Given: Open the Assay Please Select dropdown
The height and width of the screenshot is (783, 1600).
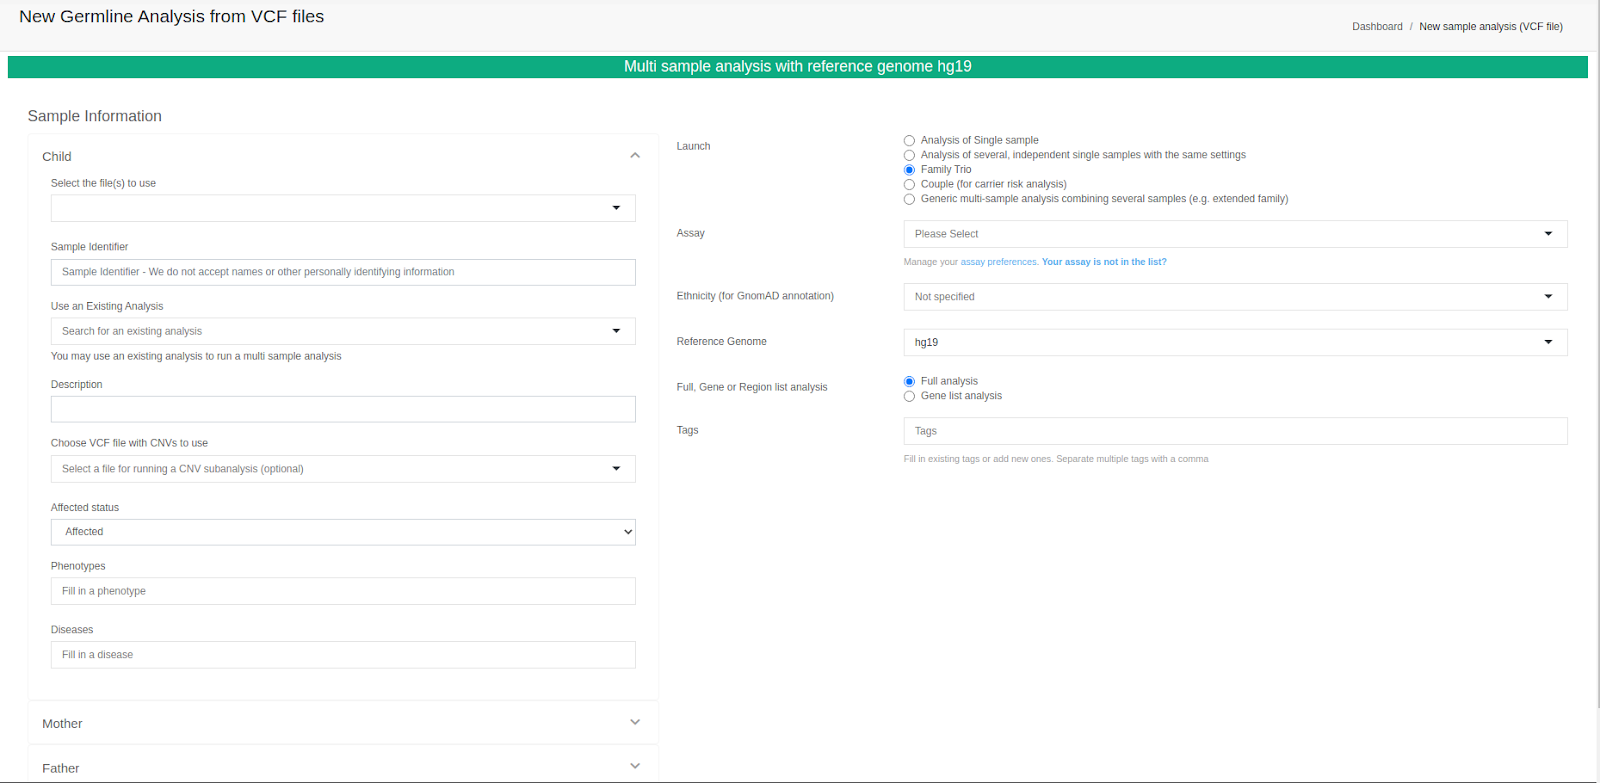Looking at the screenshot, I should (x=1235, y=234).
